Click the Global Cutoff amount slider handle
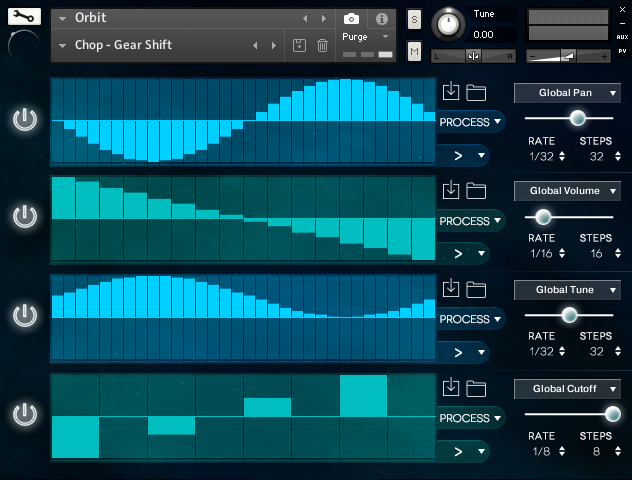632x480 pixels. [x=612, y=413]
